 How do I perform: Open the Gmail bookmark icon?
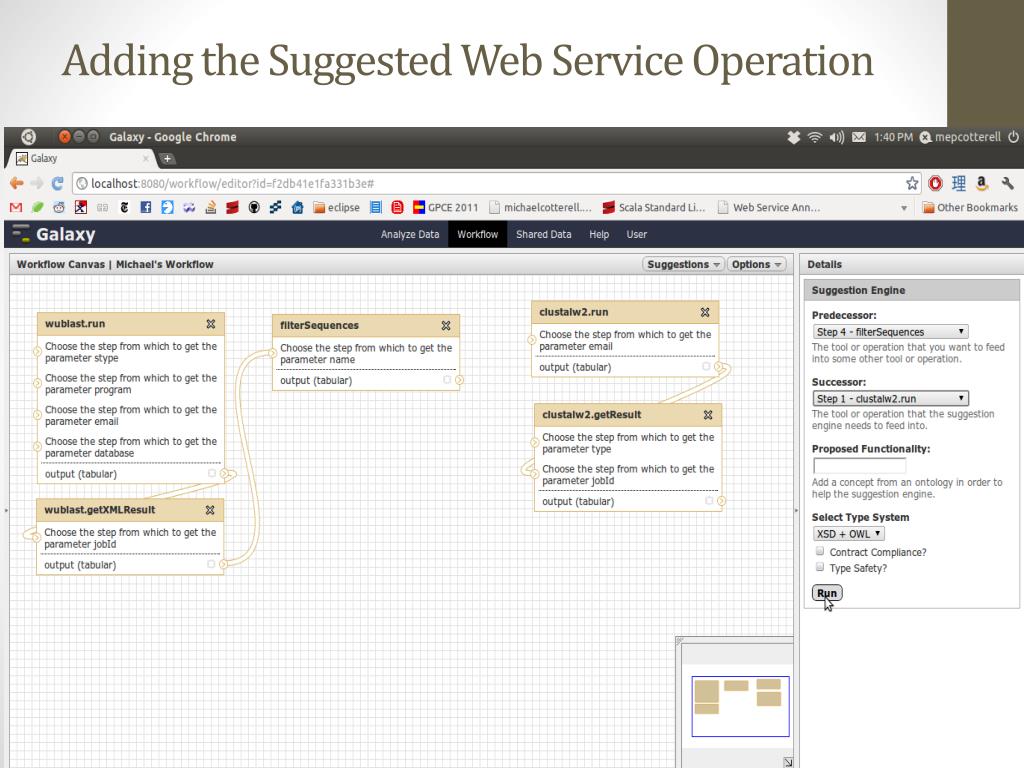click(16, 208)
